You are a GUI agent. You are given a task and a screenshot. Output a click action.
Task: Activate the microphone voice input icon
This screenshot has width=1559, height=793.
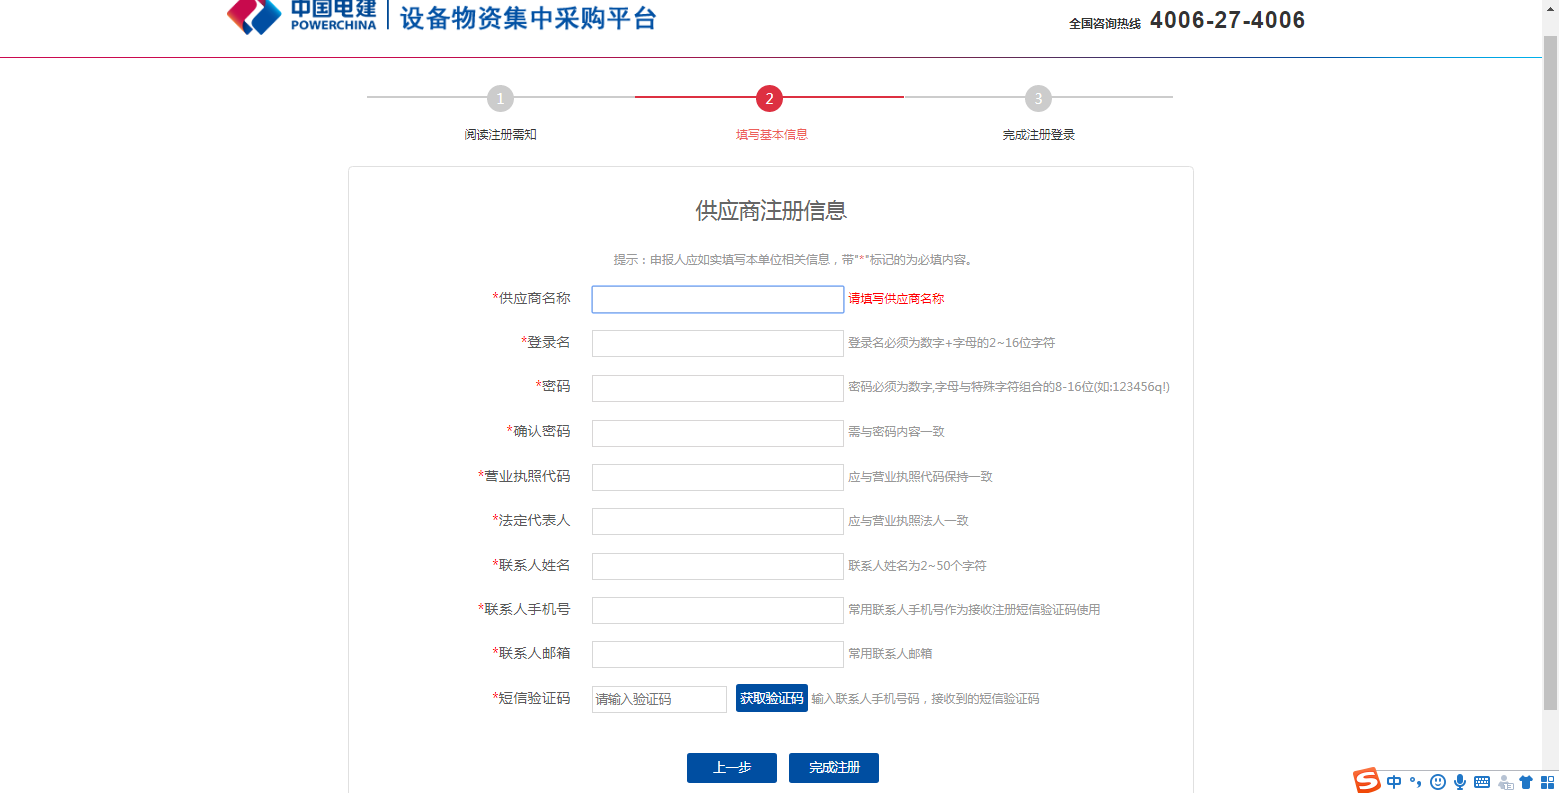click(x=1460, y=782)
